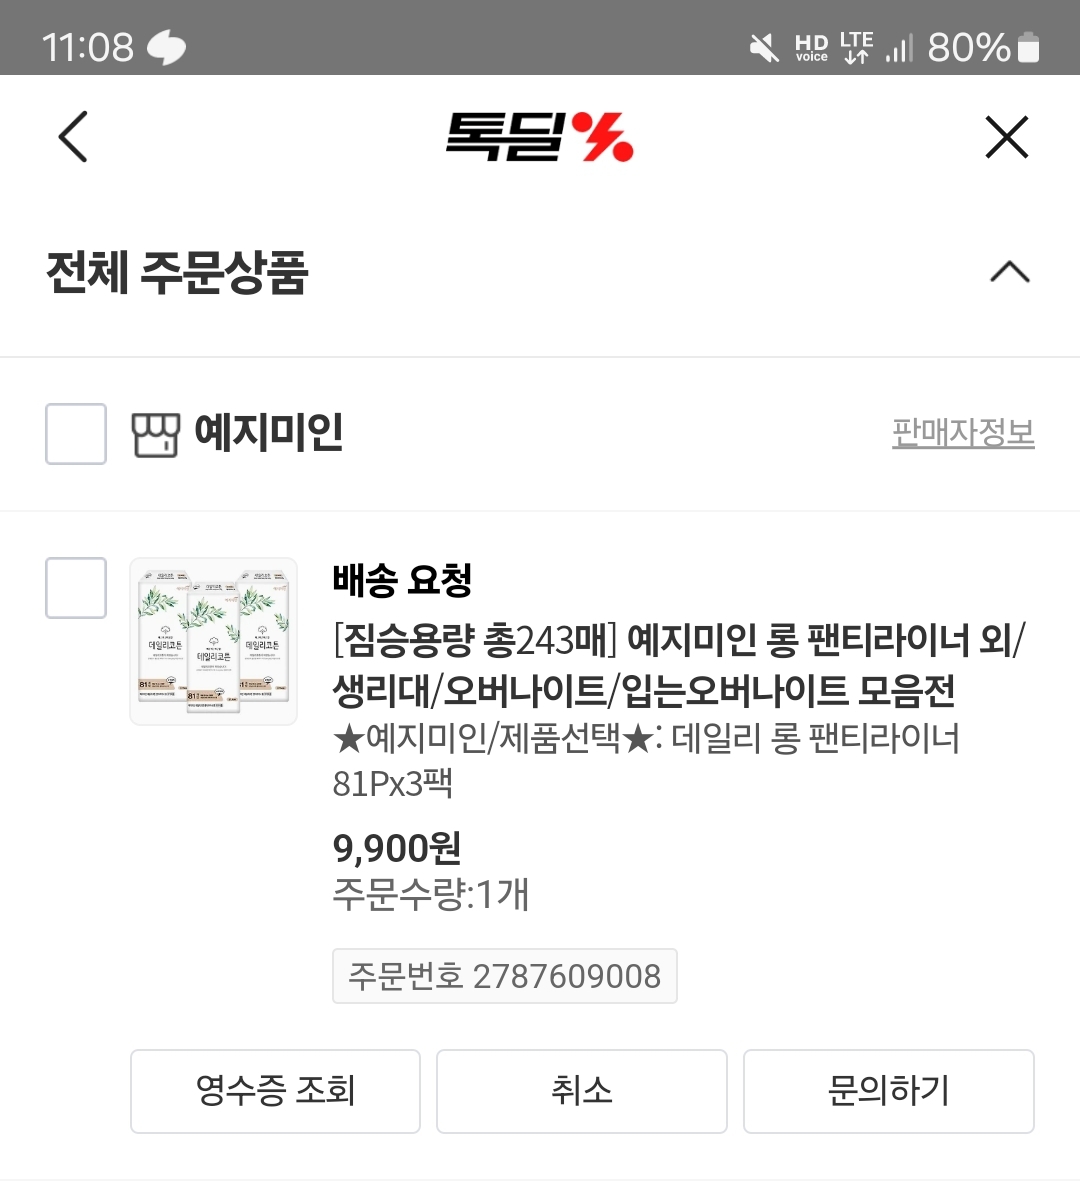Open the 판매자정보 link
Screen dimensions: 1080x1186
[x=962, y=433]
